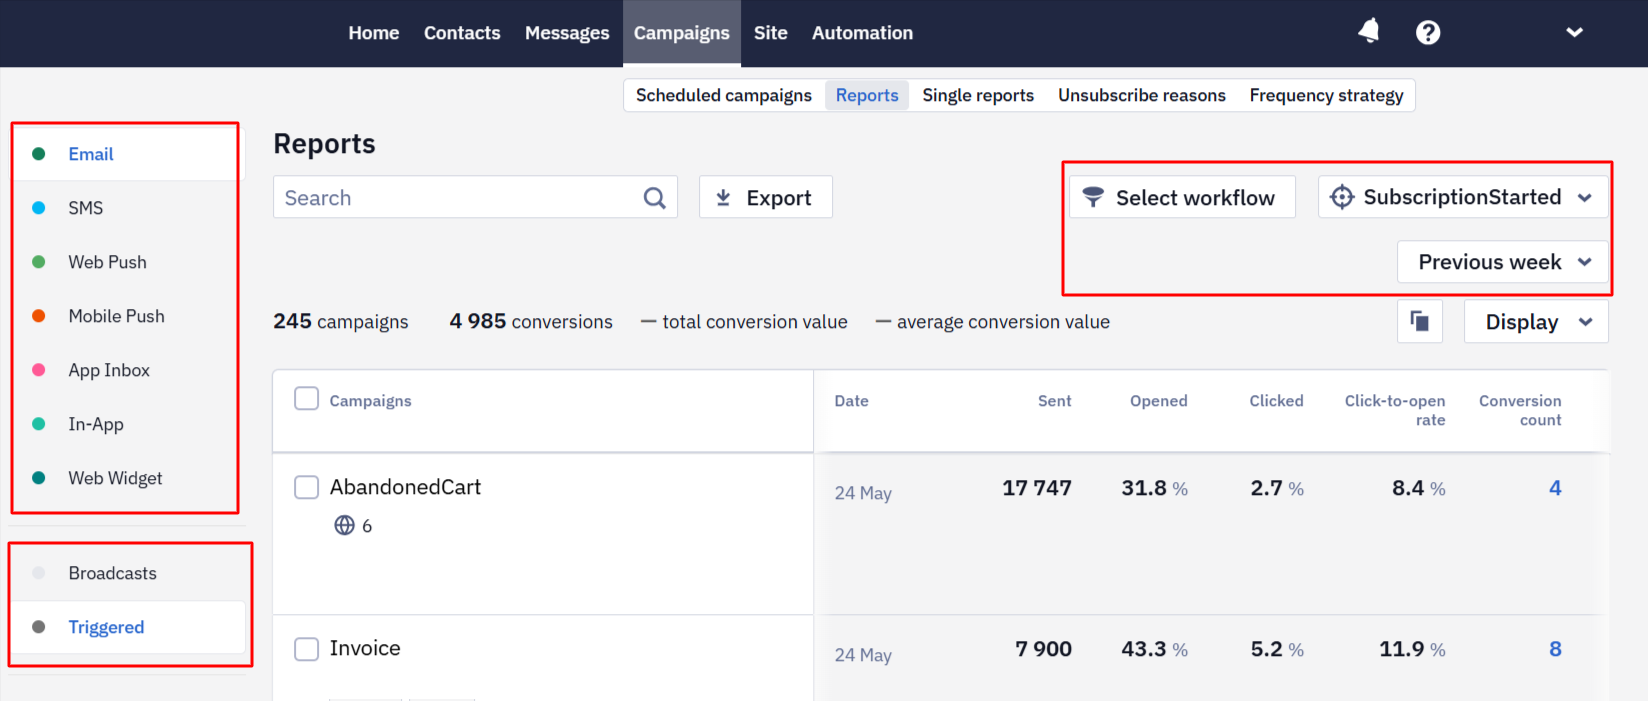The height and width of the screenshot is (701, 1648).
Task: Click the 17 747 sent value
Action: (1037, 488)
